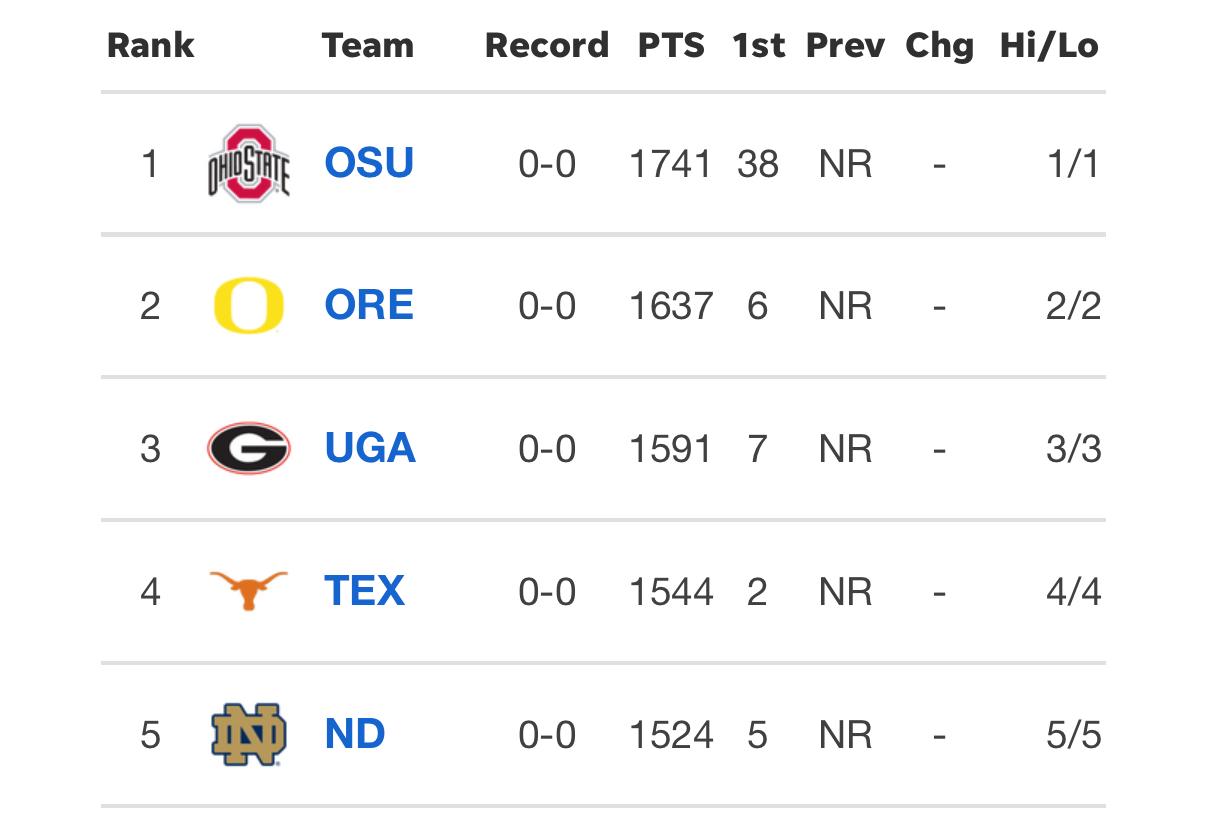Click the Ohio State team logo

249,164
